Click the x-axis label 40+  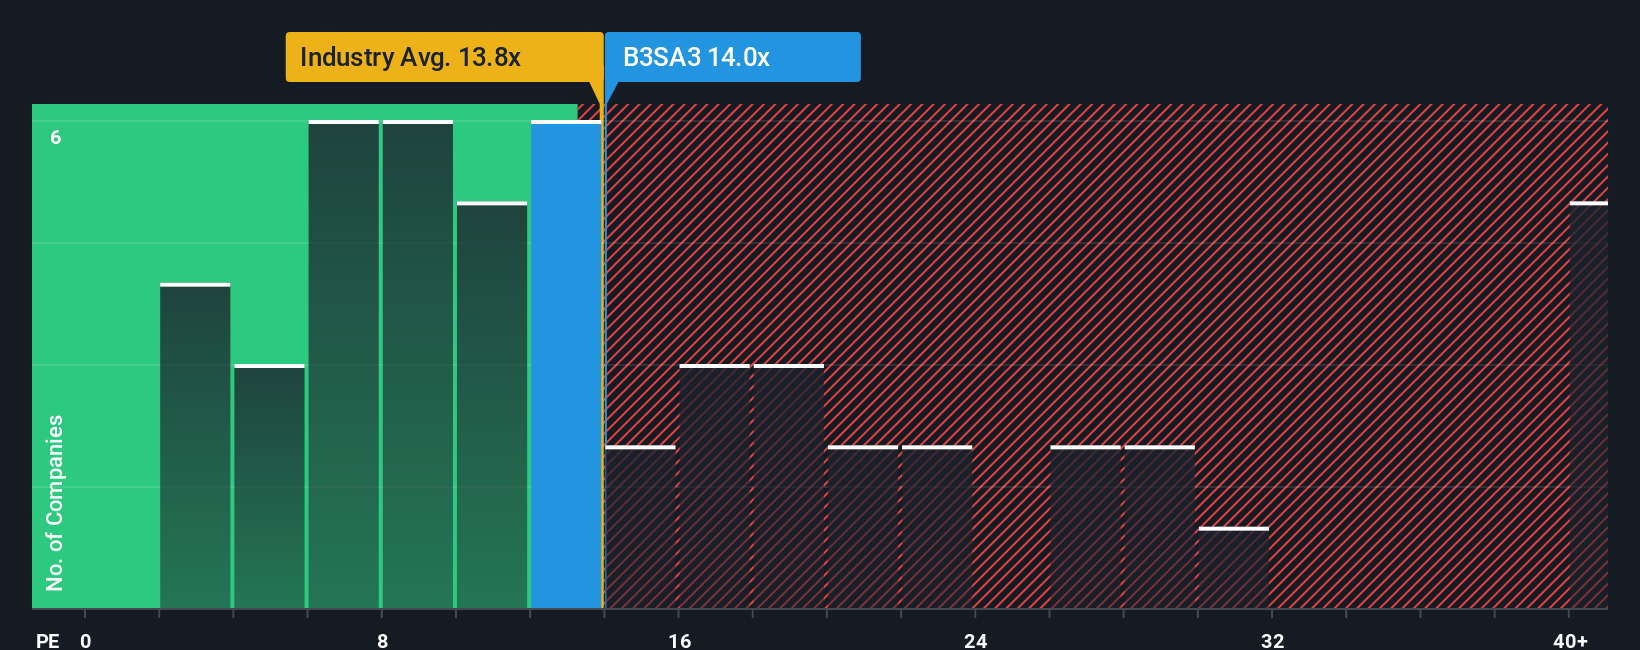(x=1570, y=640)
